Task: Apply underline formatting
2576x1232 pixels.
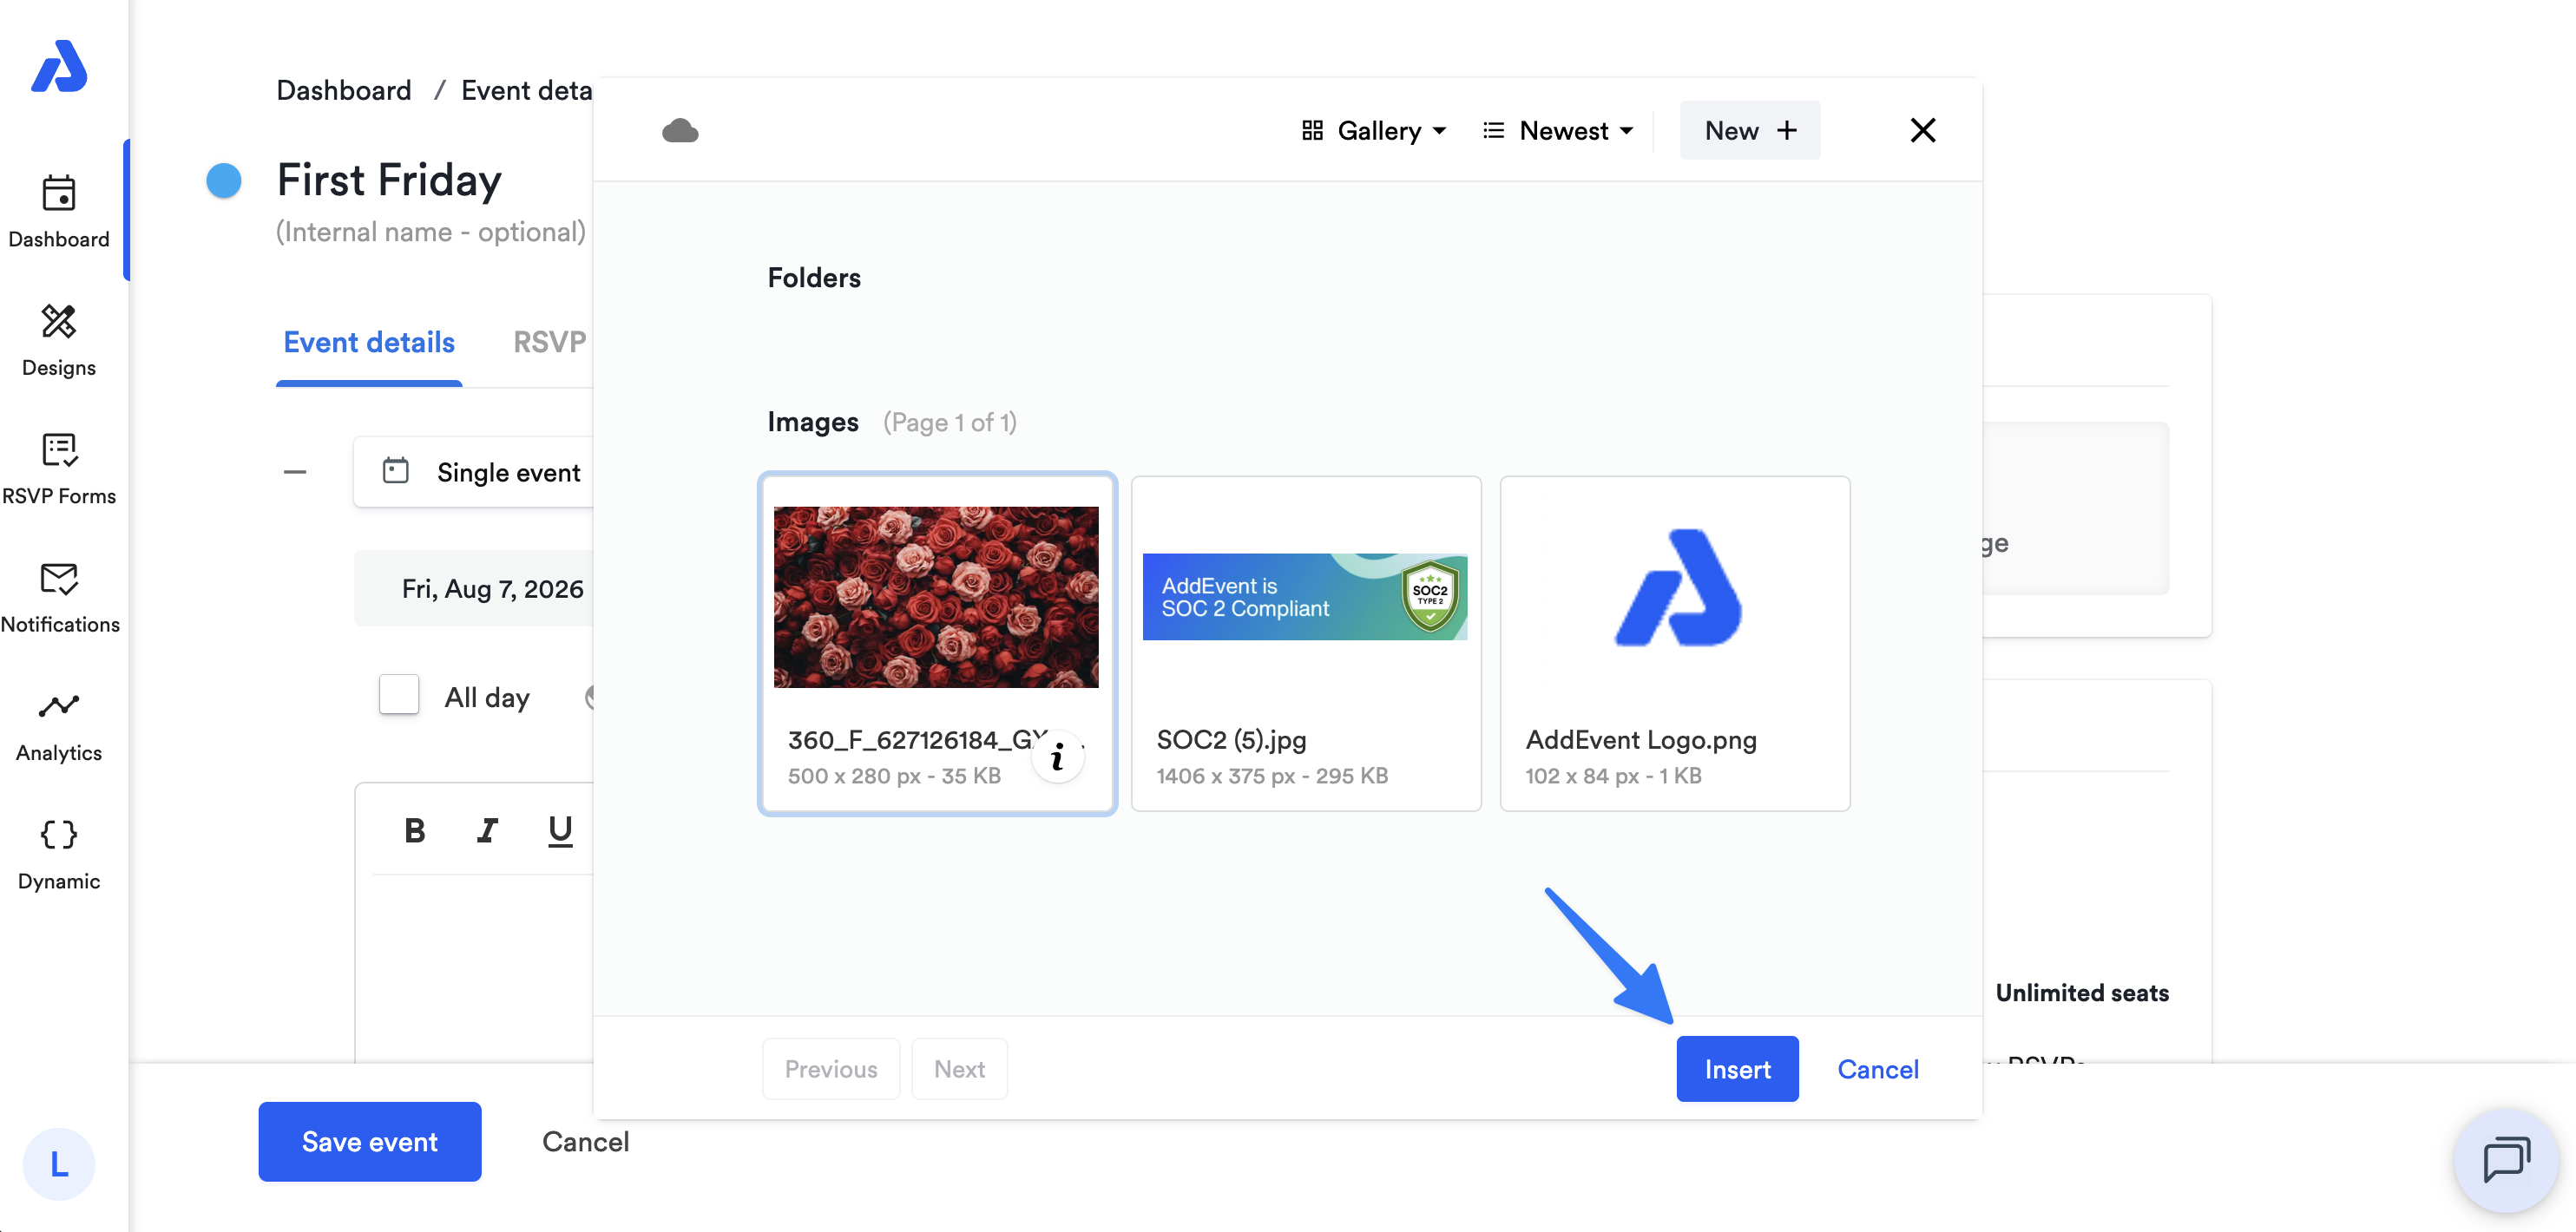Action: (560, 830)
